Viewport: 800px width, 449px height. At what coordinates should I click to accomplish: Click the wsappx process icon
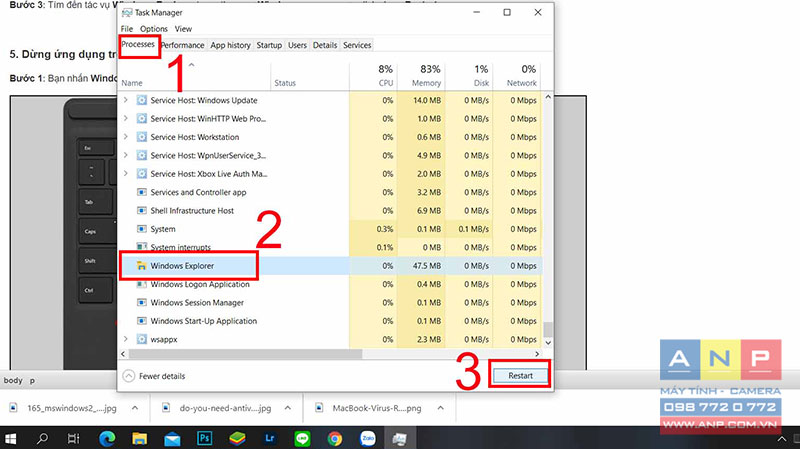pos(142,339)
